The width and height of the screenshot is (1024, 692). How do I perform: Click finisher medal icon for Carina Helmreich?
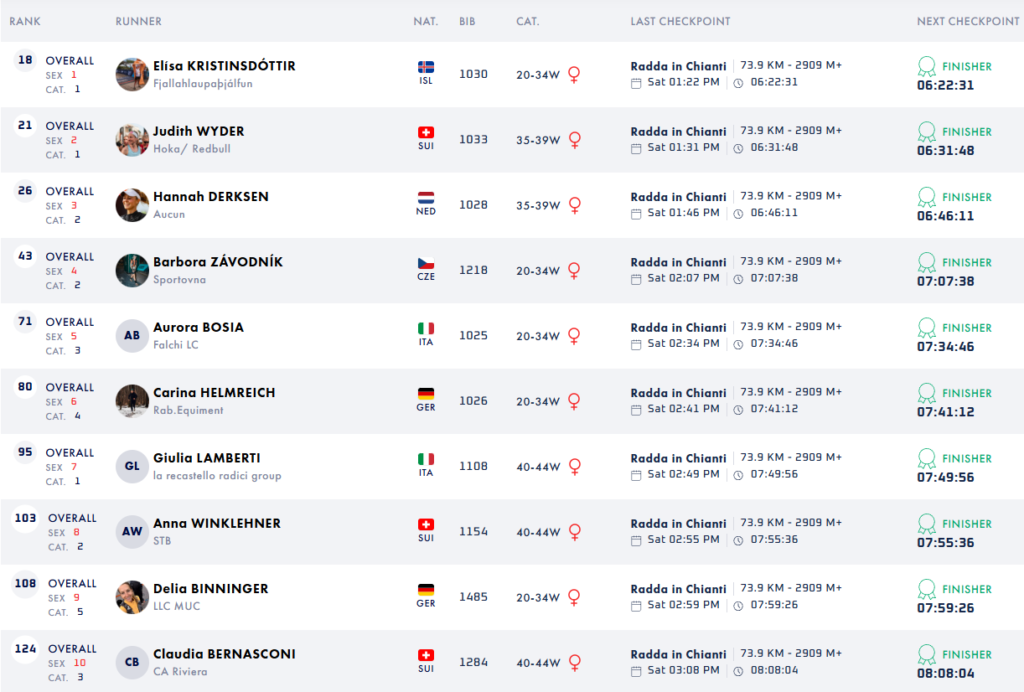[927, 393]
